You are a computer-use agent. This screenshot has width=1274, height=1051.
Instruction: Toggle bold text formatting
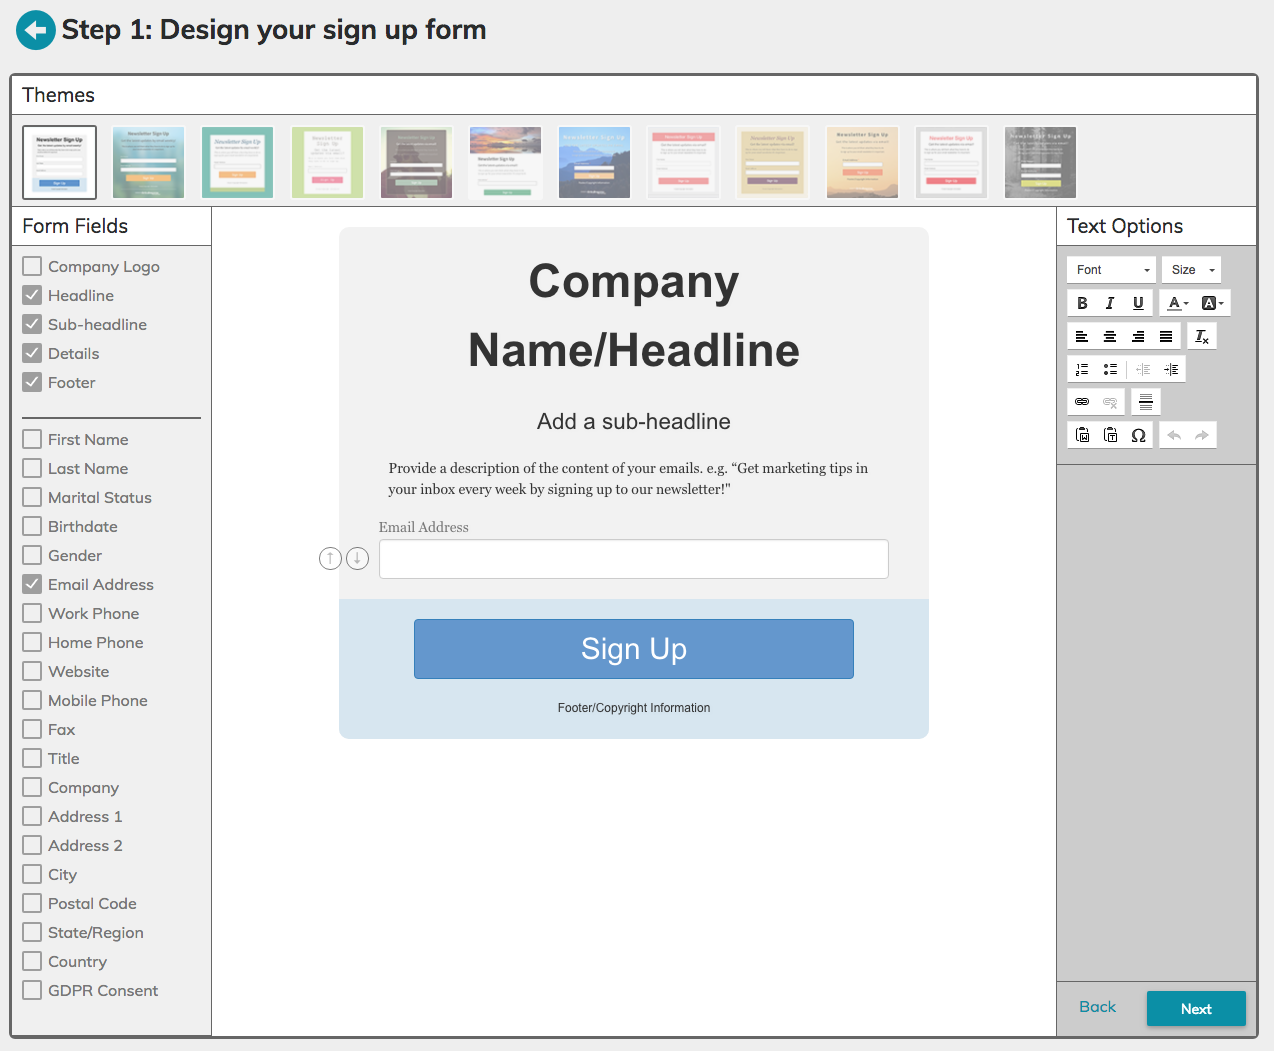pyautogui.click(x=1082, y=302)
